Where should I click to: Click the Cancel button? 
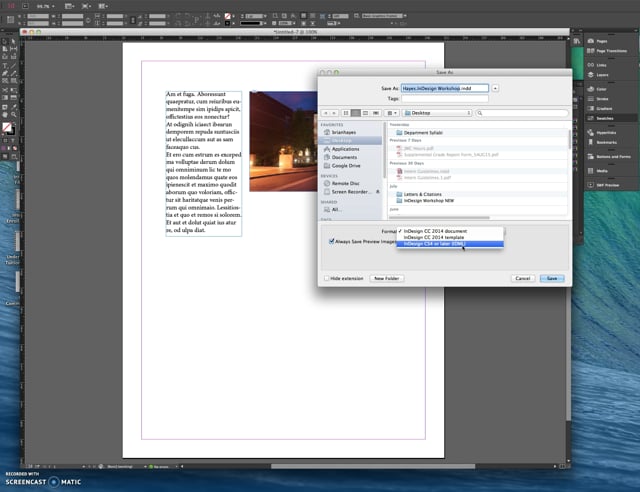(x=522, y=278)
